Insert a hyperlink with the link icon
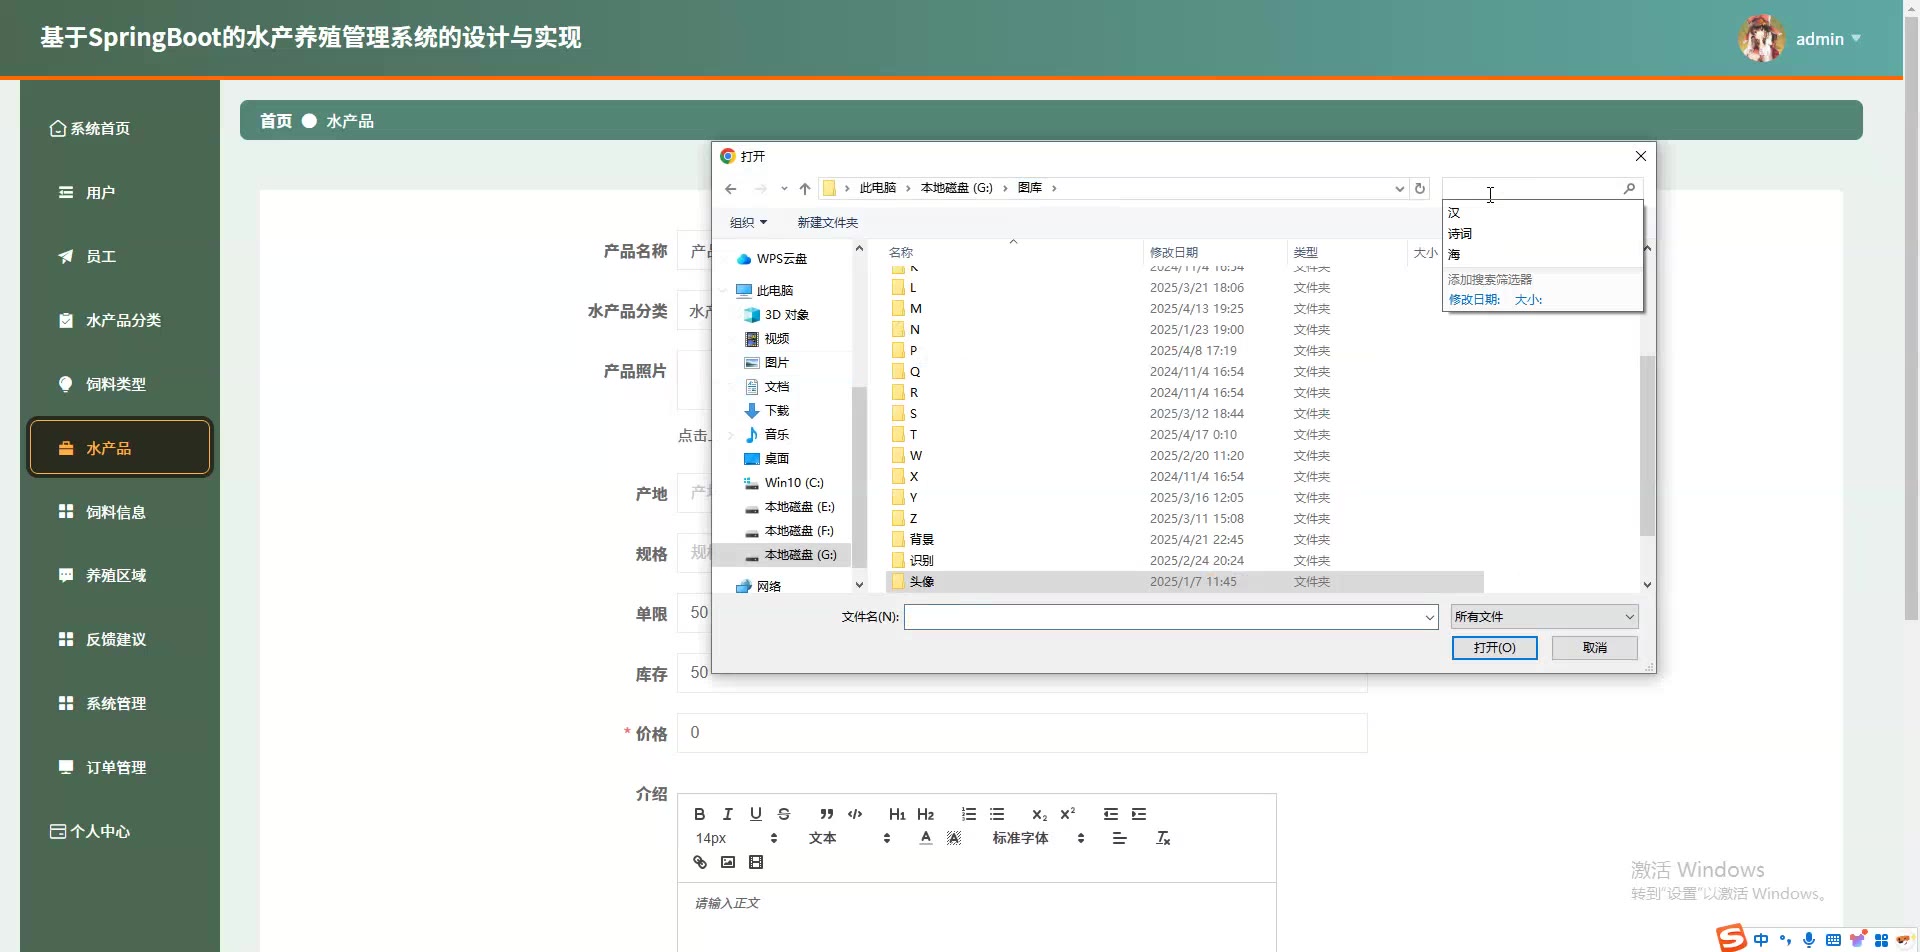Screen dimensions: 1920x952 click(x=700, y=862)
